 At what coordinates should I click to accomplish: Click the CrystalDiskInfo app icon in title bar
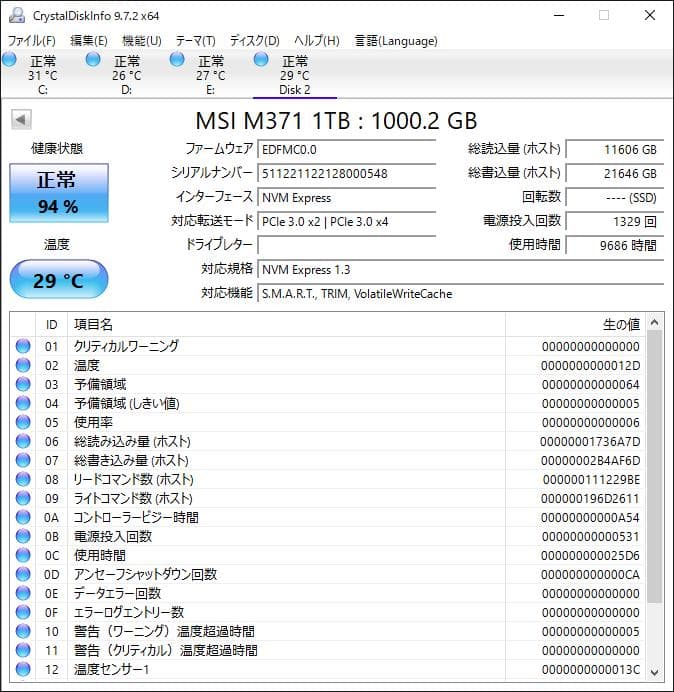[17, 15]
